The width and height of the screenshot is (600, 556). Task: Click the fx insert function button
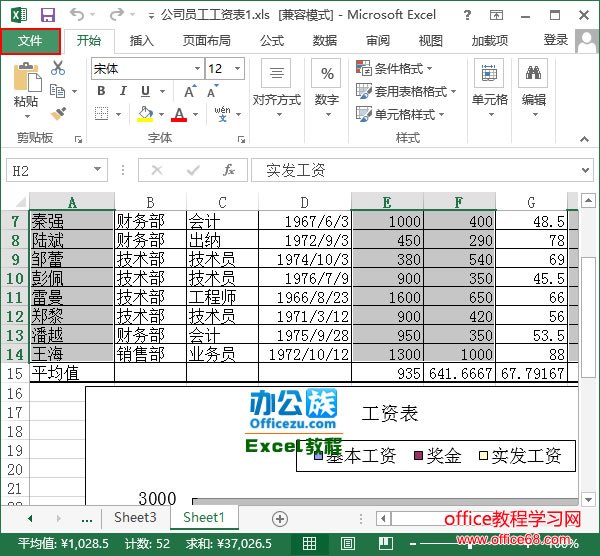point(229,170)
